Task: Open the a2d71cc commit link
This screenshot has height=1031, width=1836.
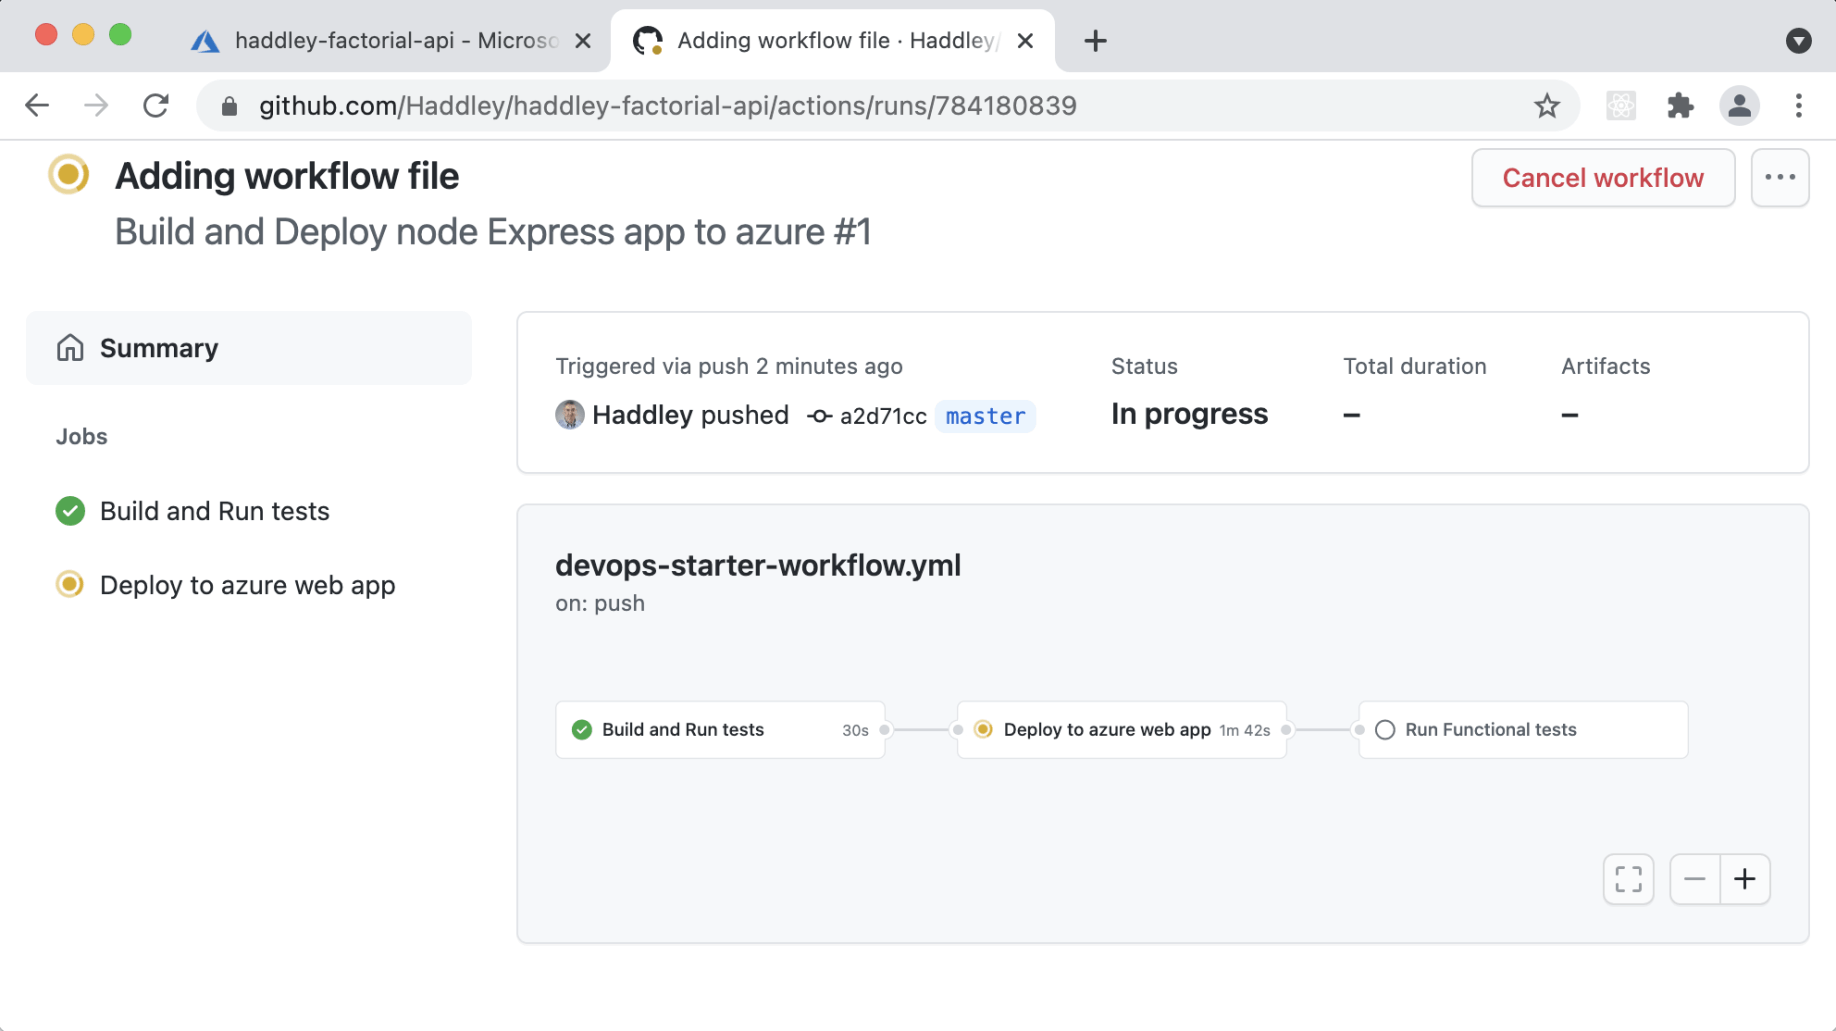Action: pos(882,416)
